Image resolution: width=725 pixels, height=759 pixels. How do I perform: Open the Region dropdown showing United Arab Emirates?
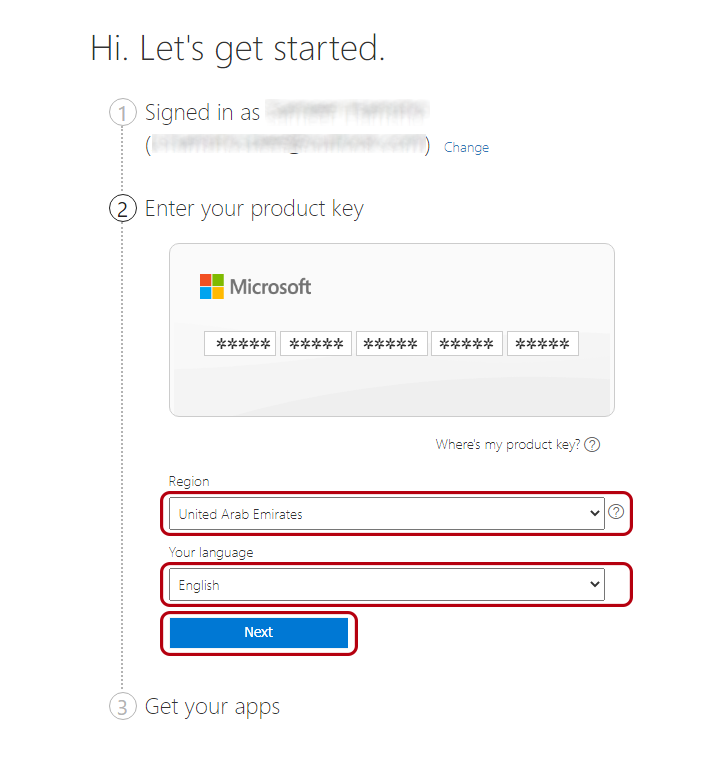(x=386, y=514)
